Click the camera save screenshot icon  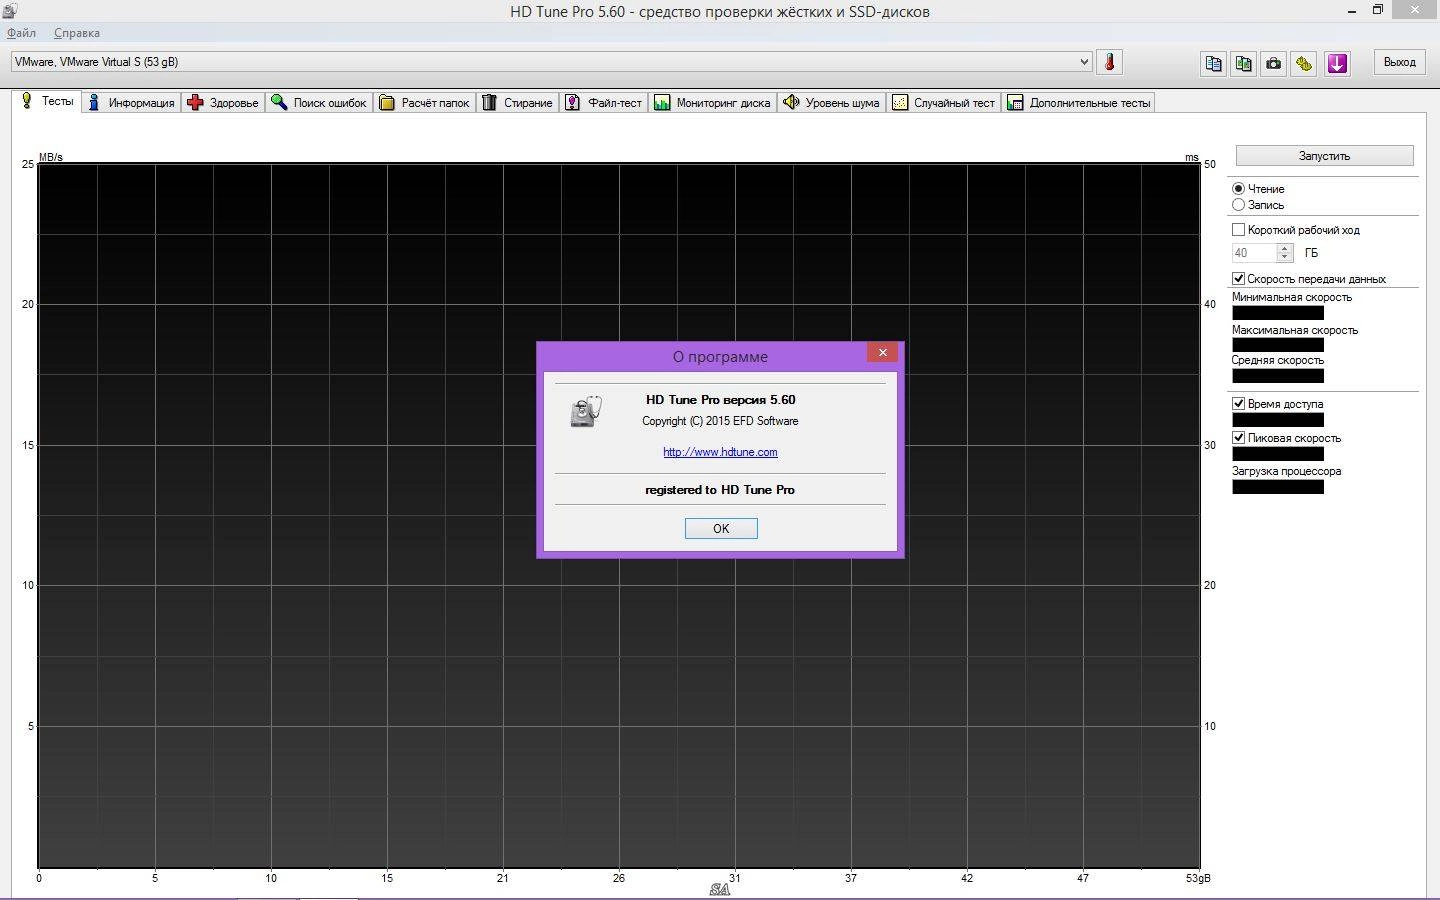1273,63
